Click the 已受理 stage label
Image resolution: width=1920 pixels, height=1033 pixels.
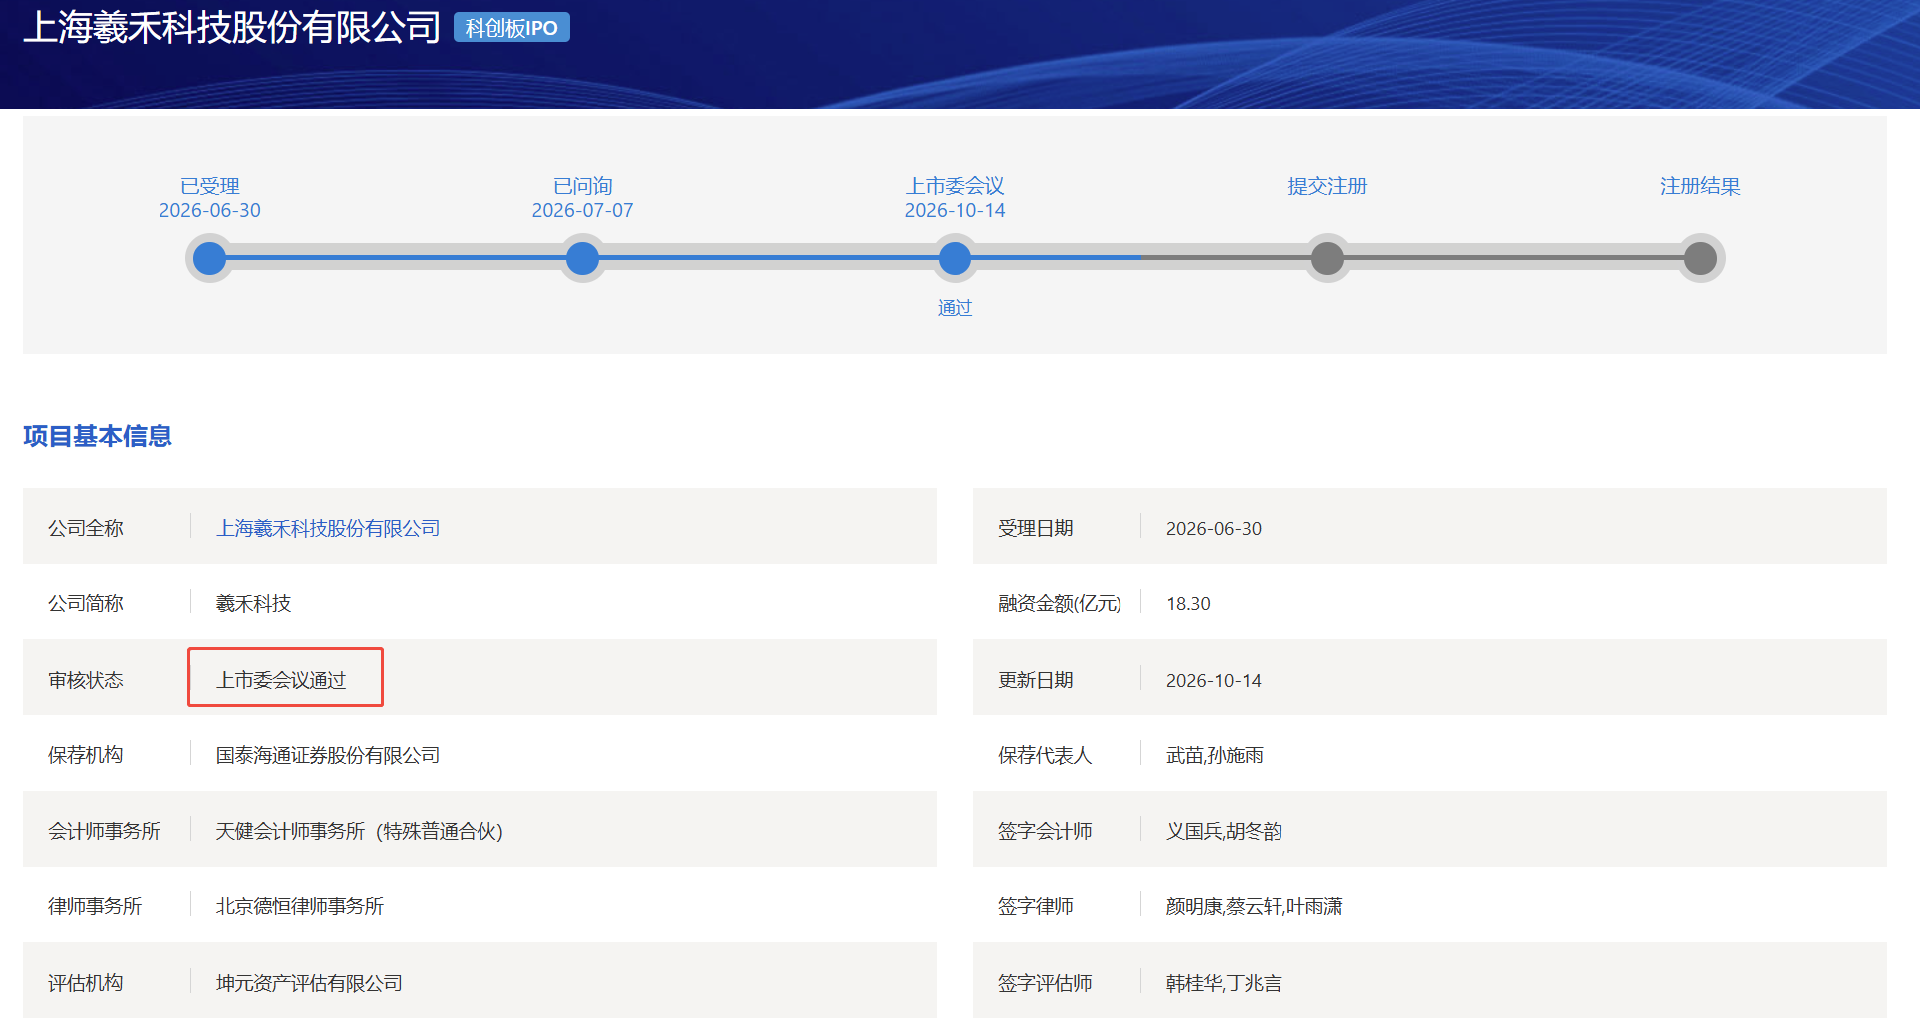point(209,186)
